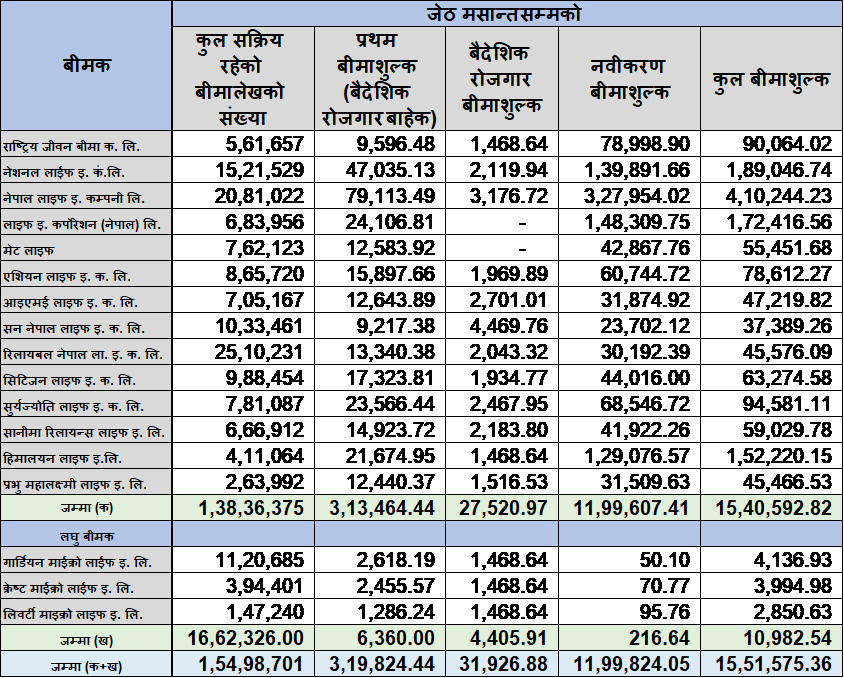
Task: Click row label 'गार्डियन माईक्रो लाईफ इ. लि.'
Action: (76, 562)
